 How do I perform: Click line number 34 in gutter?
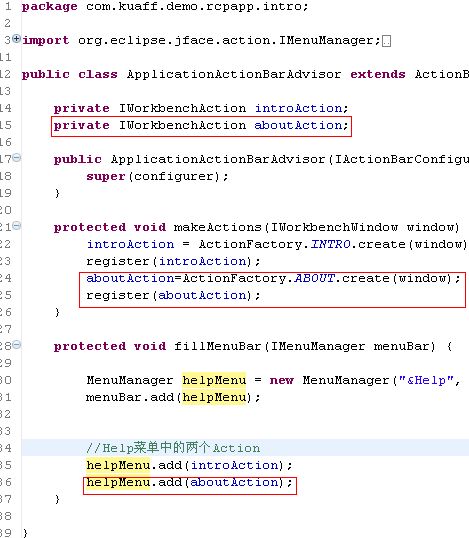[6, 448]
